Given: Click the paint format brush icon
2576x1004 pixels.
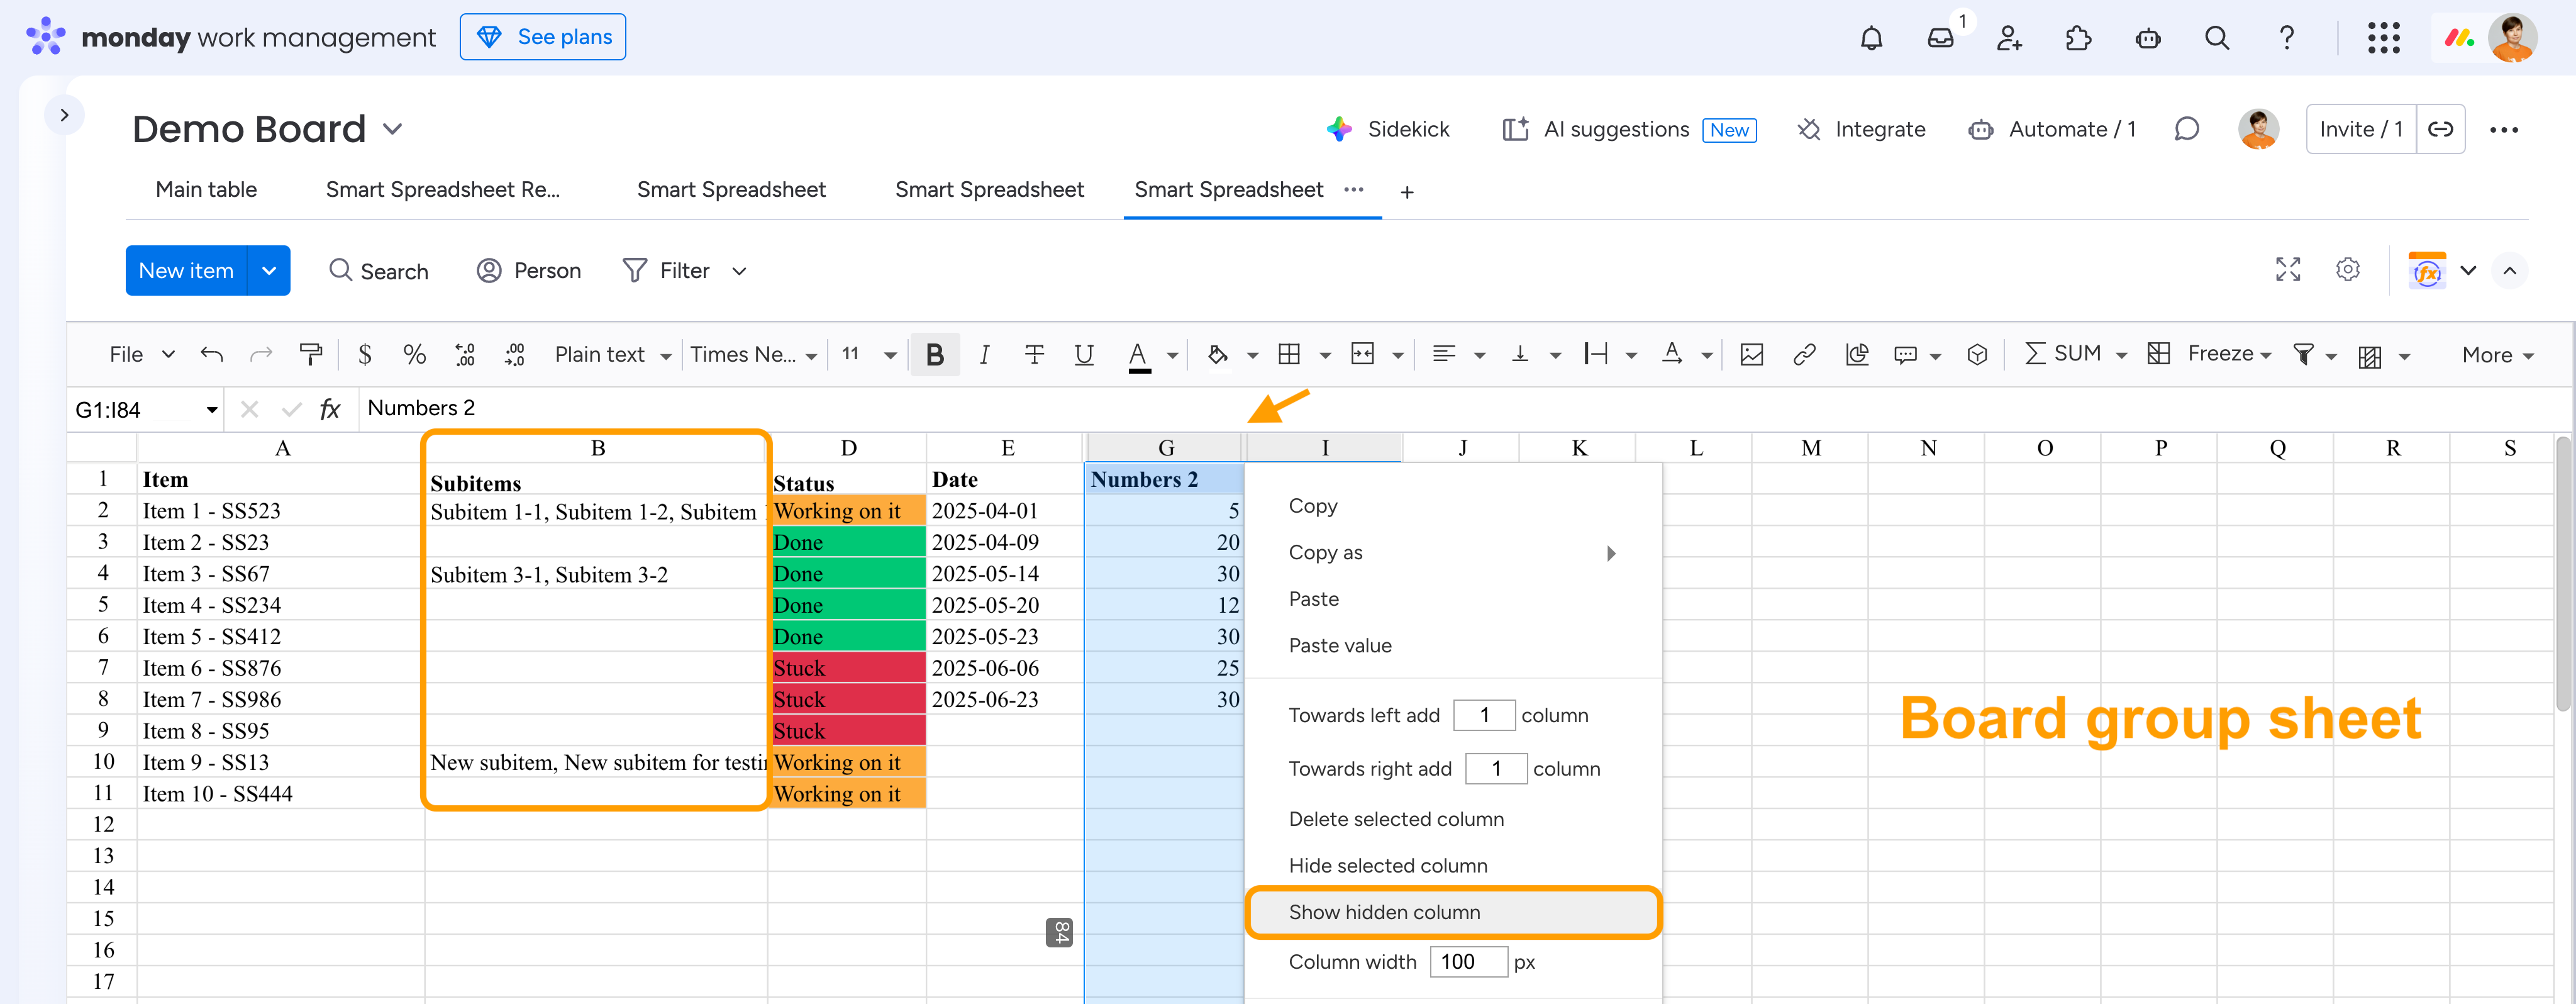Looking at the screenshot, I should click(311, 354).
